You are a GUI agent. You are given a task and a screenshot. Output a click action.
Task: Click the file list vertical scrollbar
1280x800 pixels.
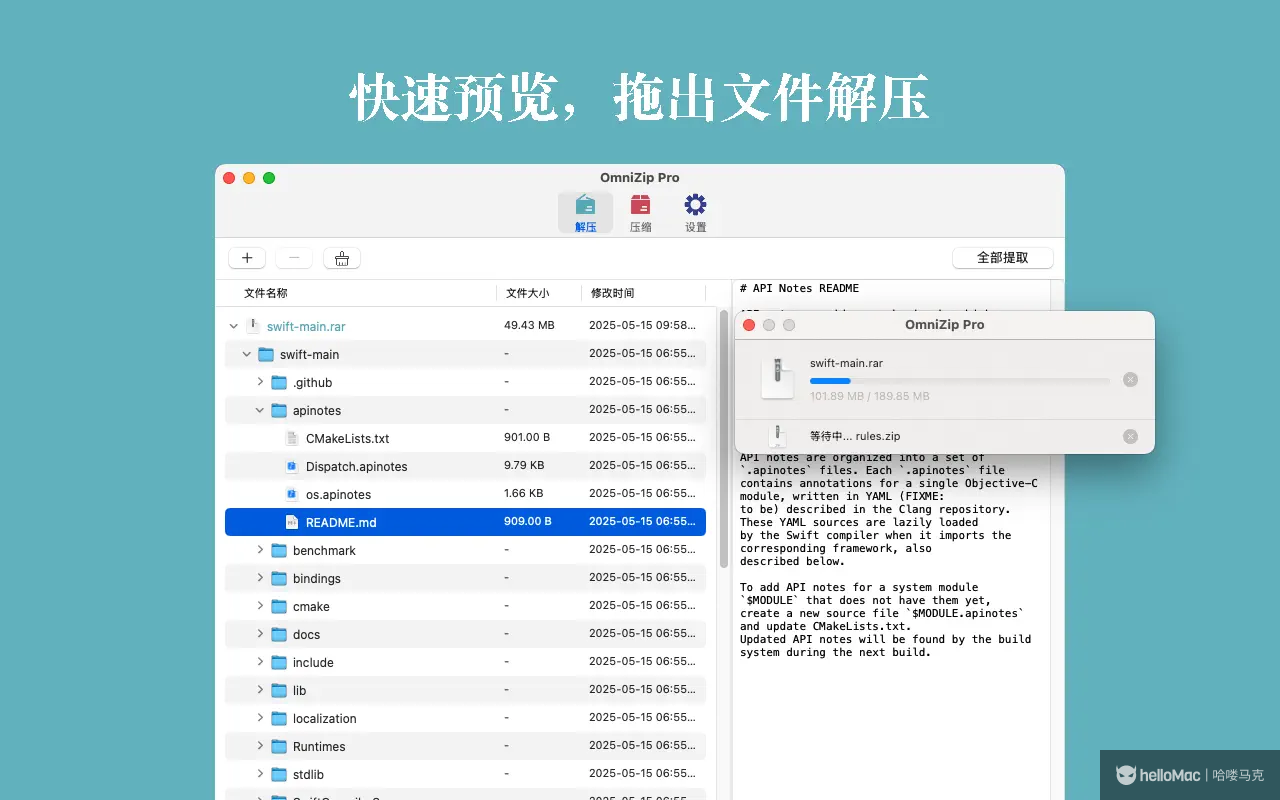click(x=724, y=440)
